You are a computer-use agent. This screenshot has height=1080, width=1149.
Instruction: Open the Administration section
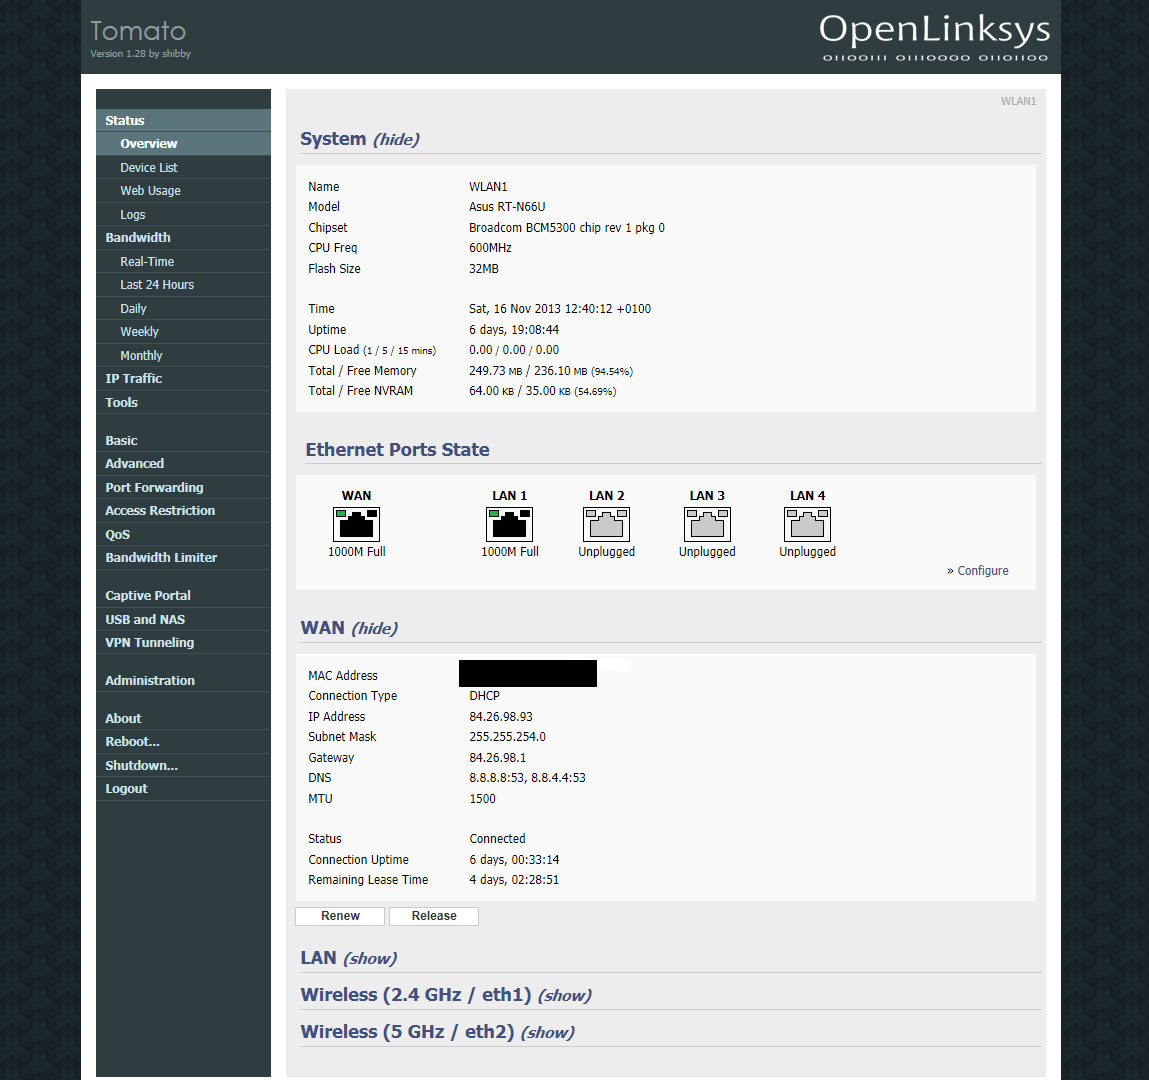[150, 681]
